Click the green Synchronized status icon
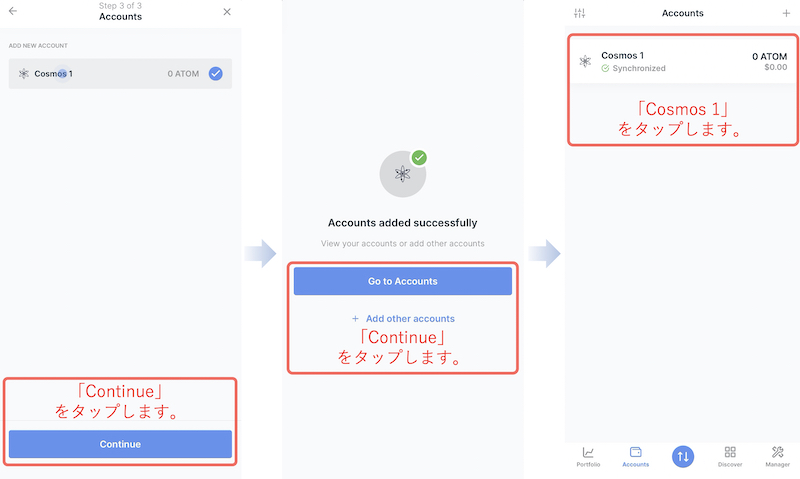Viewport: 800px width, 479px height. [x=605, y=68]
